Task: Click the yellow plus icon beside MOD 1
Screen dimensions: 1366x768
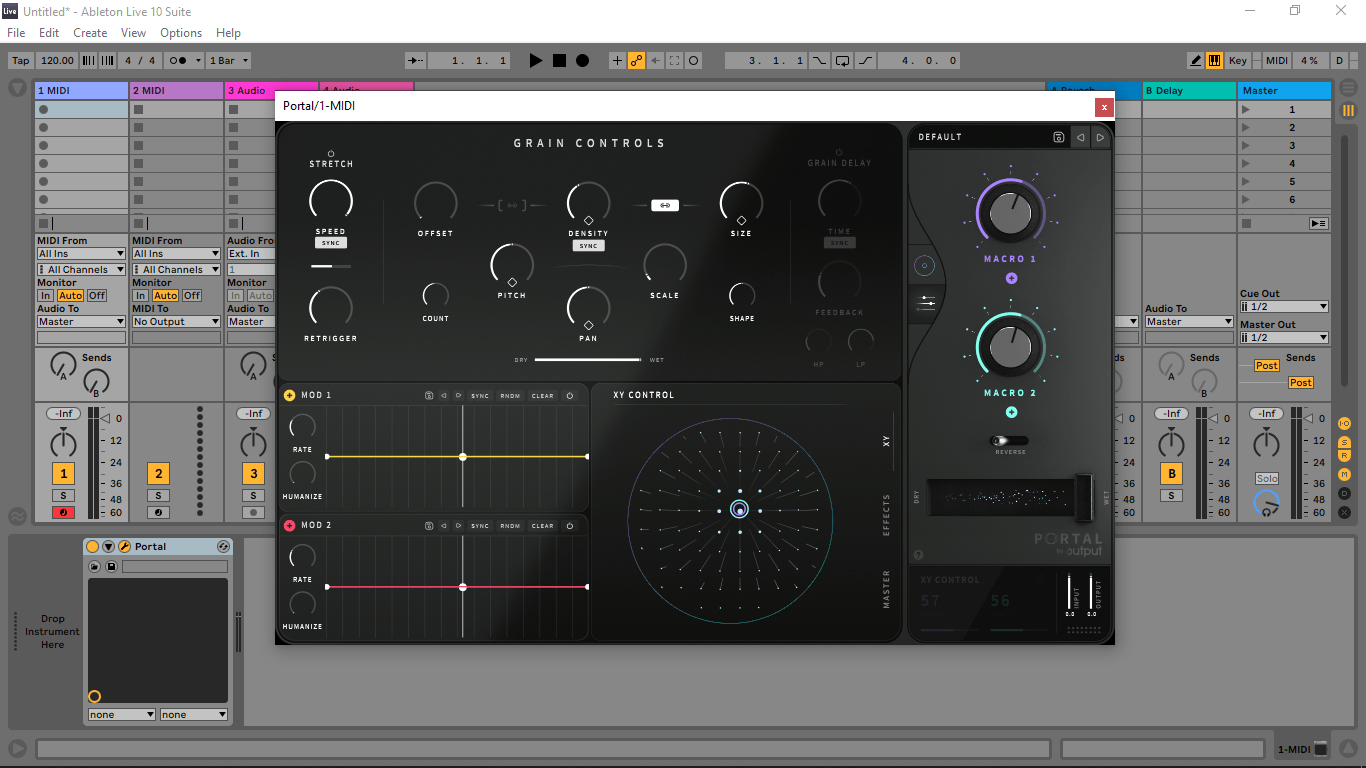Action: 289,395
